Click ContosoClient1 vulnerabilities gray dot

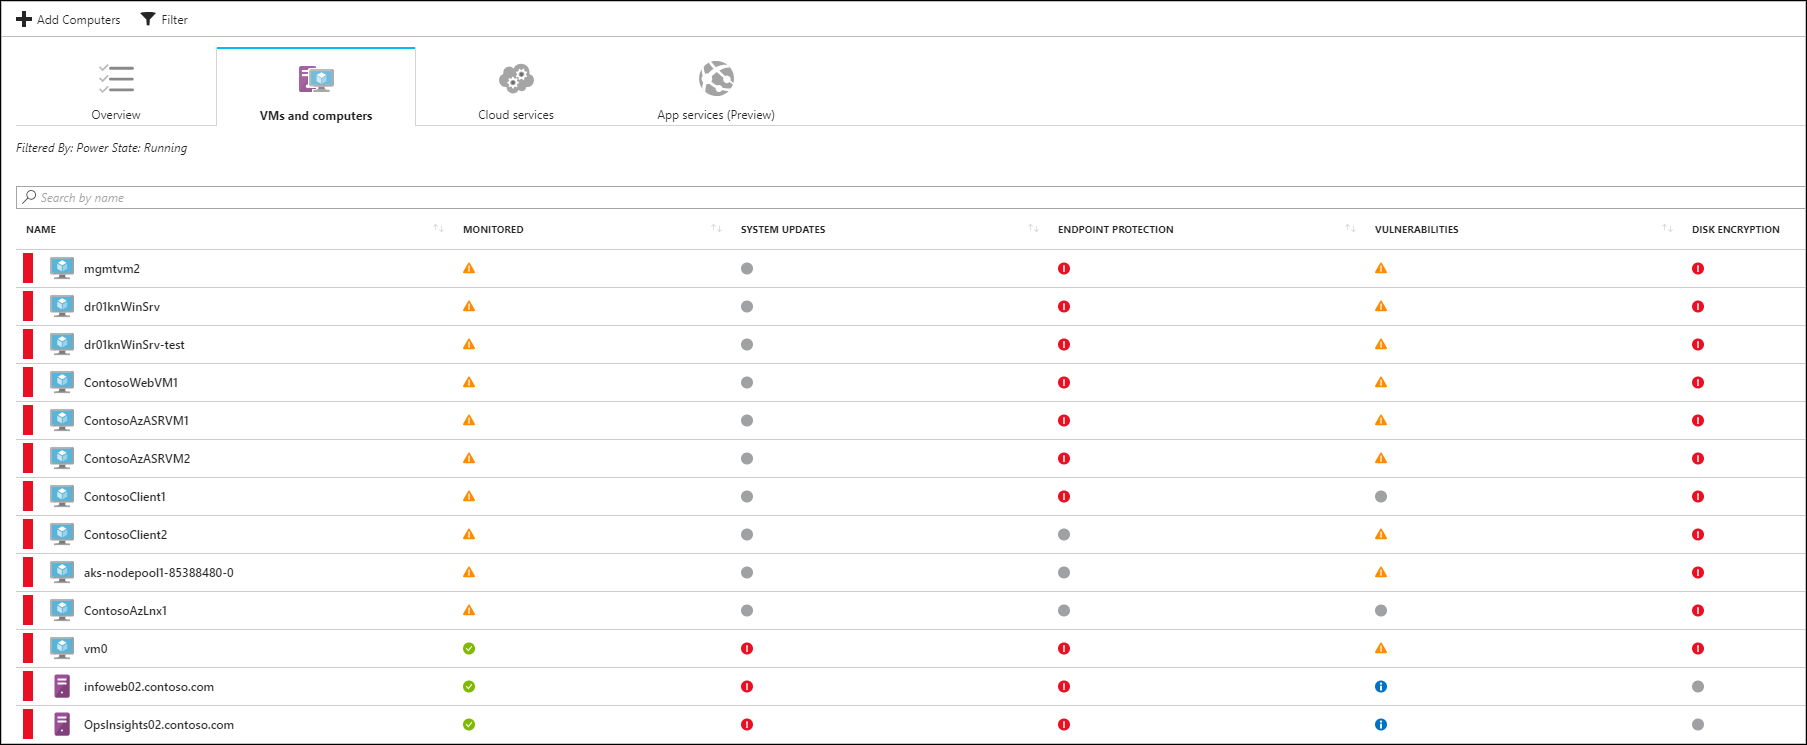[x=1381, y=496]
